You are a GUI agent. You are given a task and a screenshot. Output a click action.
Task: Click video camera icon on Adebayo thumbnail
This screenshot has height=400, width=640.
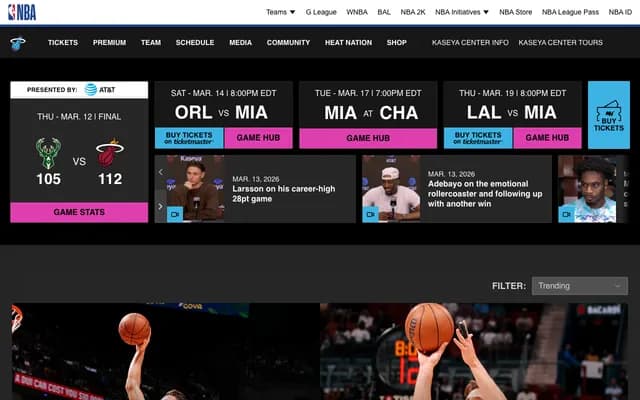pyautogui.click(x=370, y=214)
